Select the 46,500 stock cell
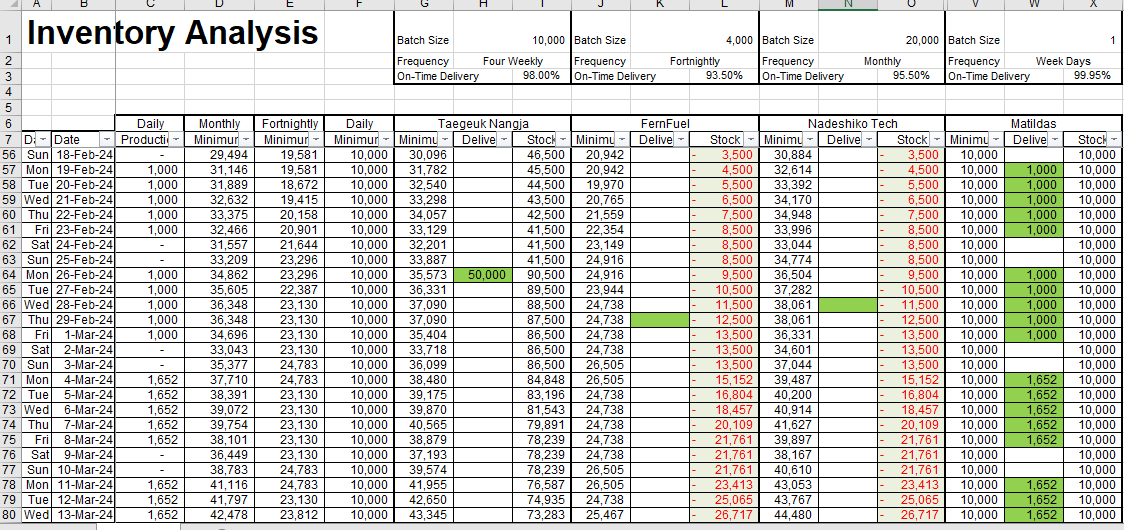 point(541,154)
